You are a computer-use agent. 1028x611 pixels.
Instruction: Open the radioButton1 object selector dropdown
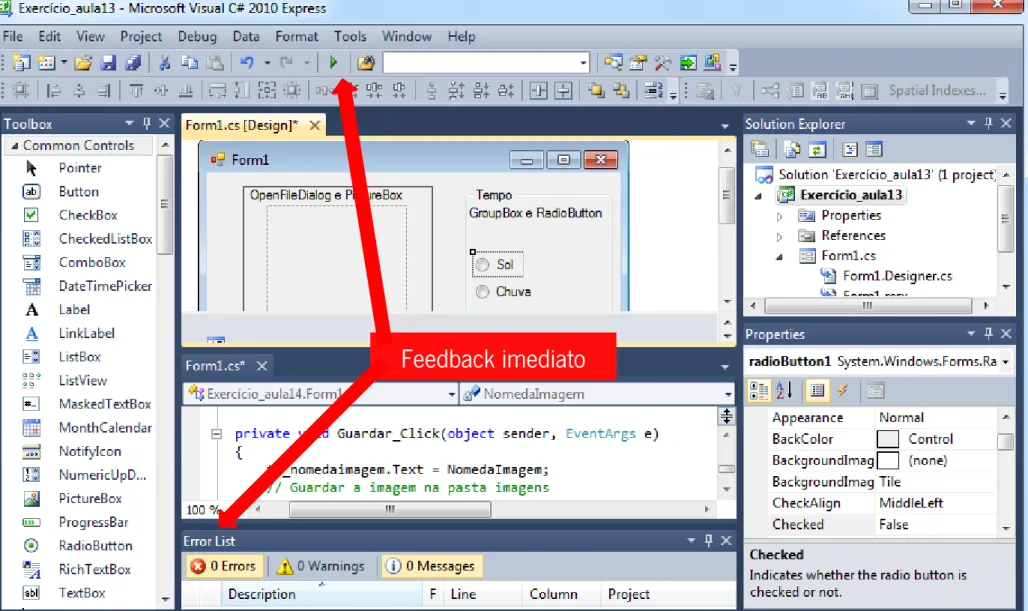1005,362
